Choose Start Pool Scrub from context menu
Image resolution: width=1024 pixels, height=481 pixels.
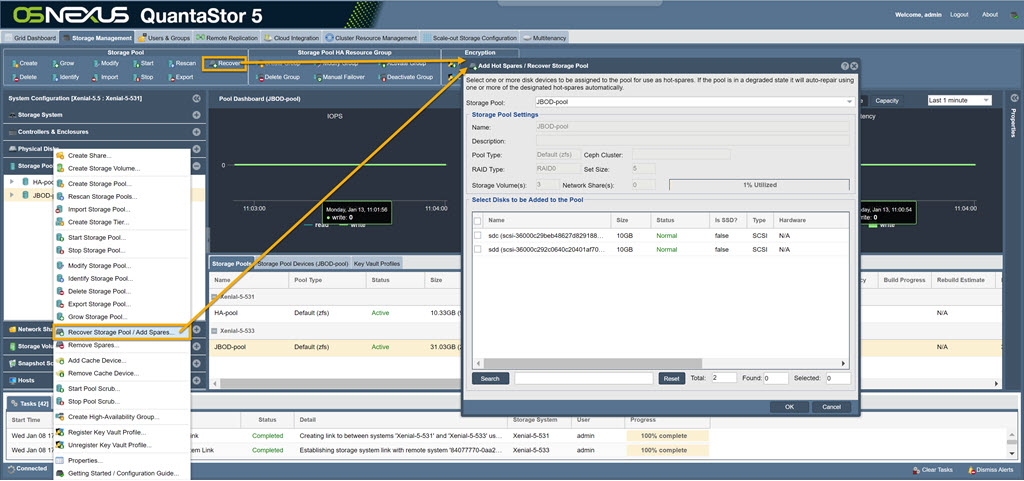(x=94, y=389)
